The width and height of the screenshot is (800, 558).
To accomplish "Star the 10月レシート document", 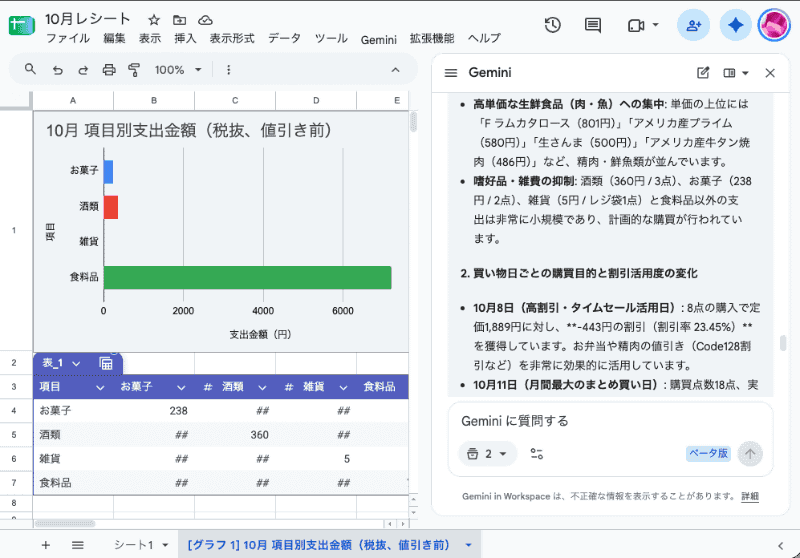I will (x=154, y=20).
